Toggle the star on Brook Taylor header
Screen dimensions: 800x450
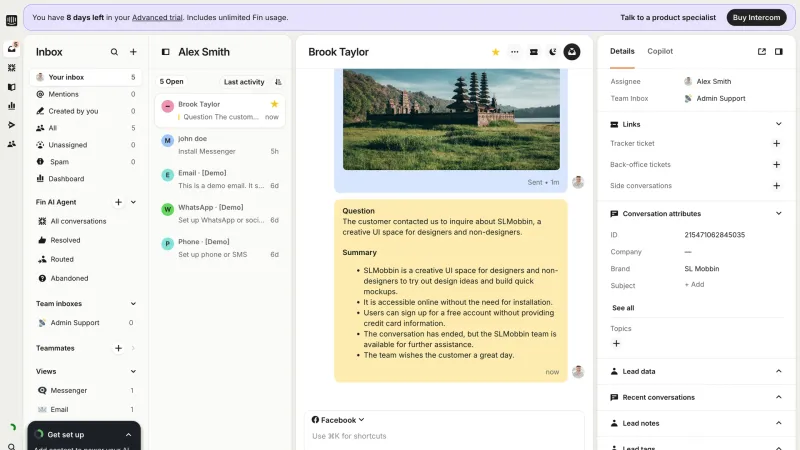click(495, 52)
